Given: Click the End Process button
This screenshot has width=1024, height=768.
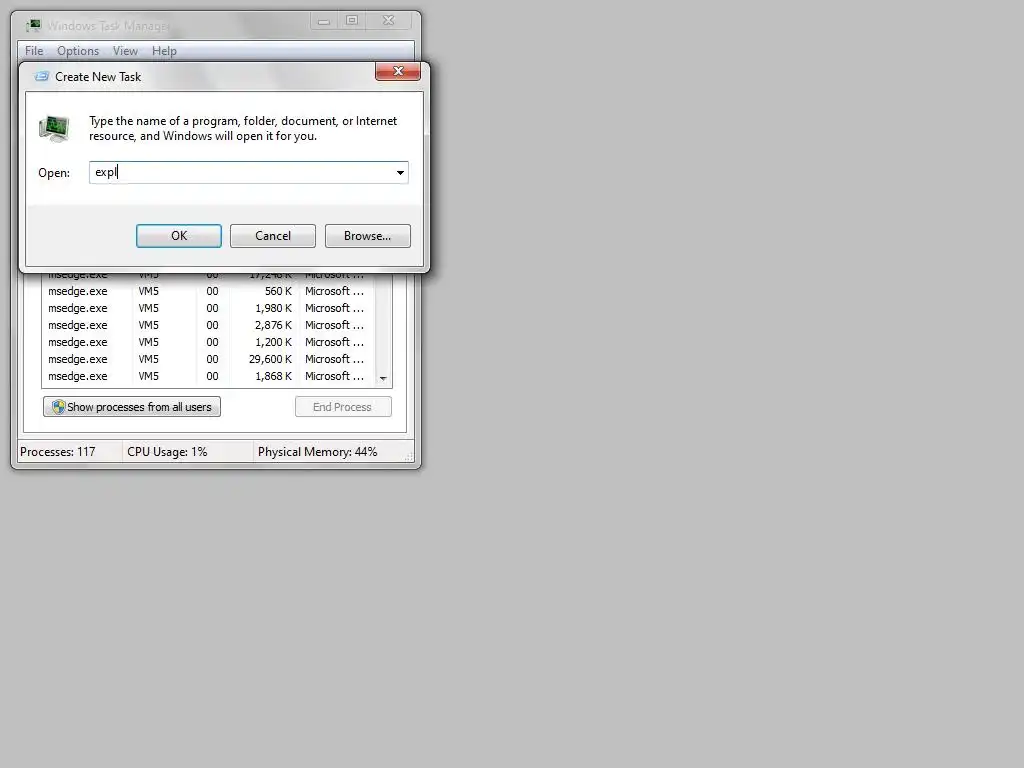Looking at the screenshot, I should pos(343,407).
